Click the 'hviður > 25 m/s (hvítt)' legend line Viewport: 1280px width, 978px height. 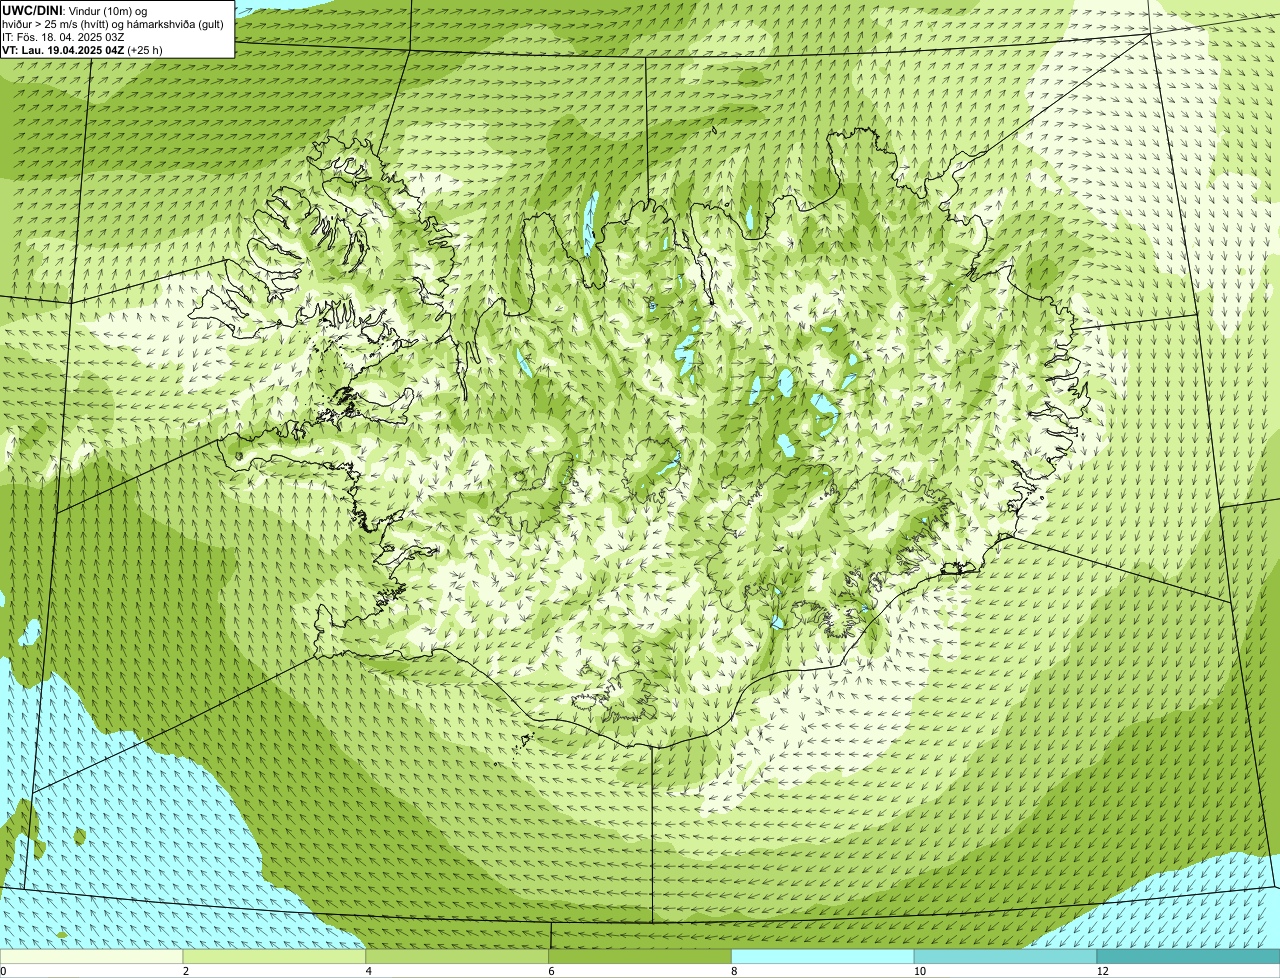click(113, 23)
